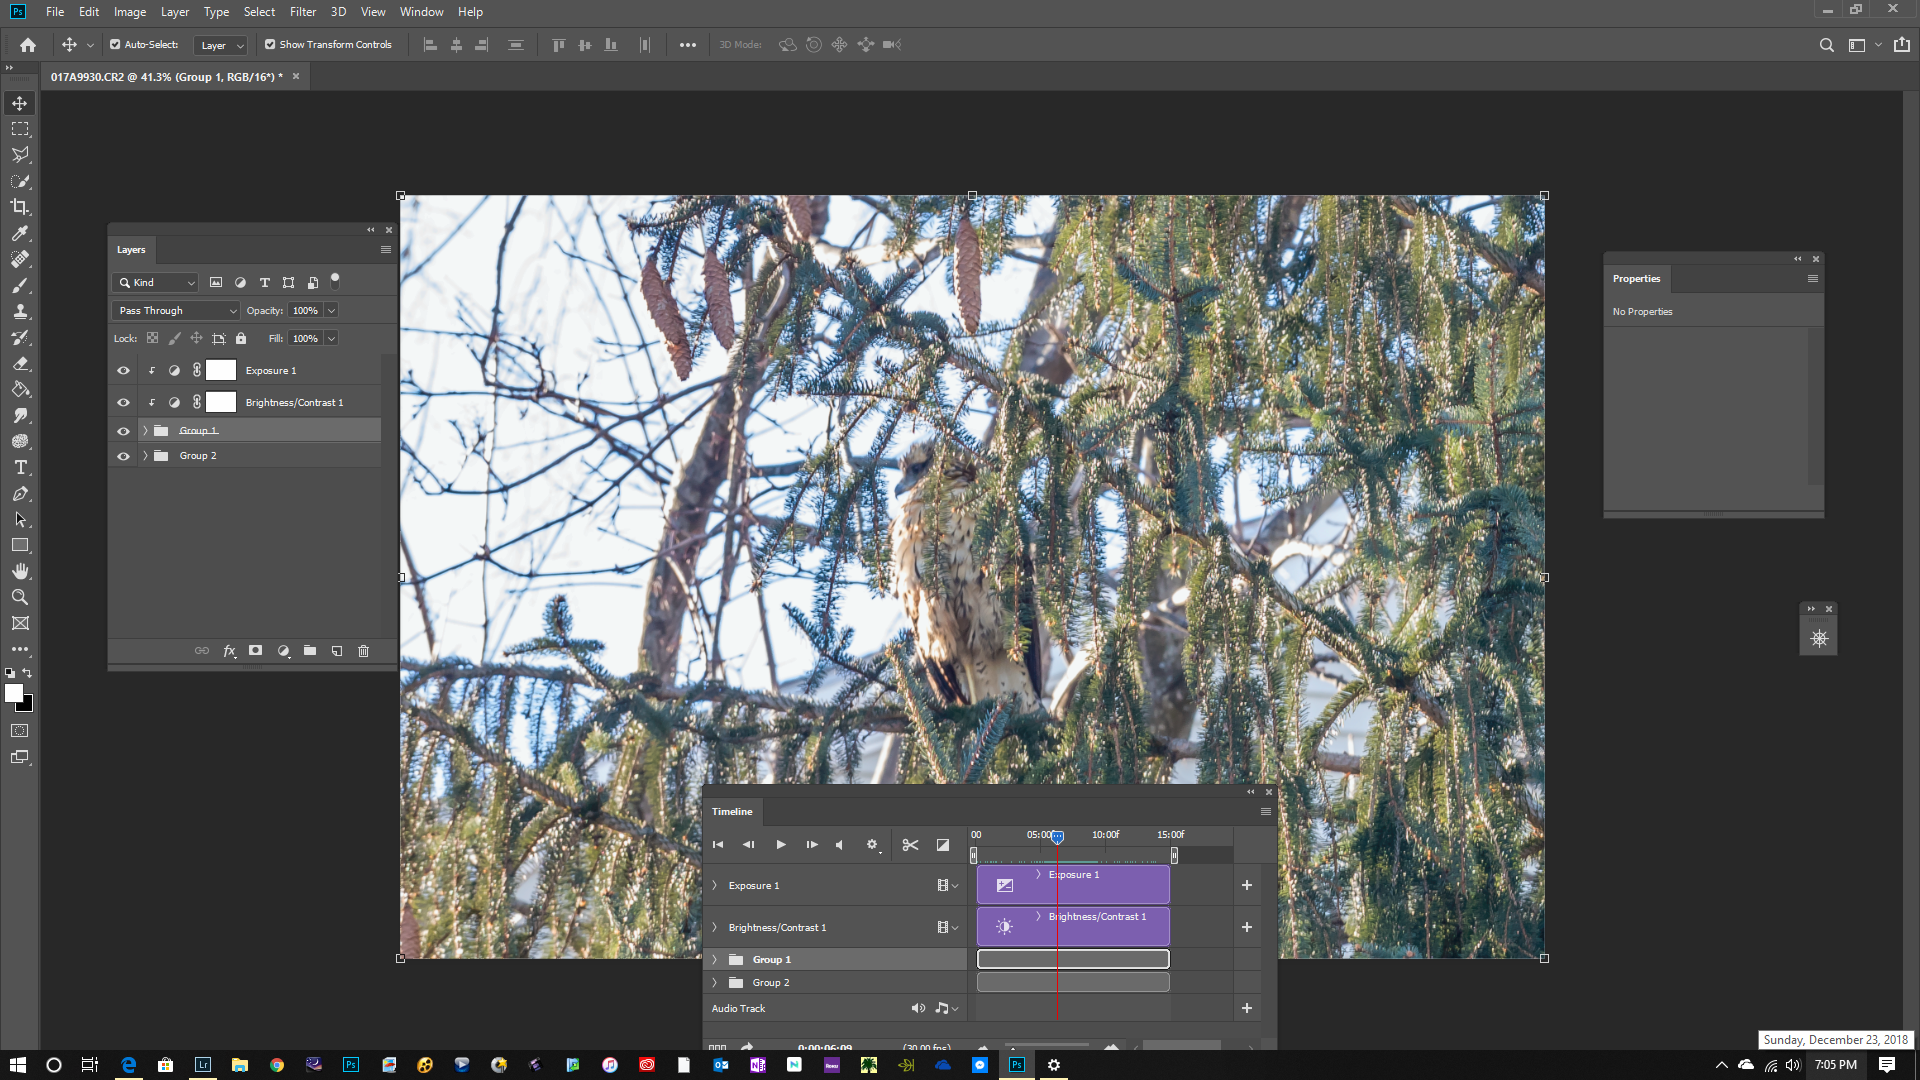This screenshot has width=1920, height=1080.
Task: Play the timeline
Action: coord(781,845)
